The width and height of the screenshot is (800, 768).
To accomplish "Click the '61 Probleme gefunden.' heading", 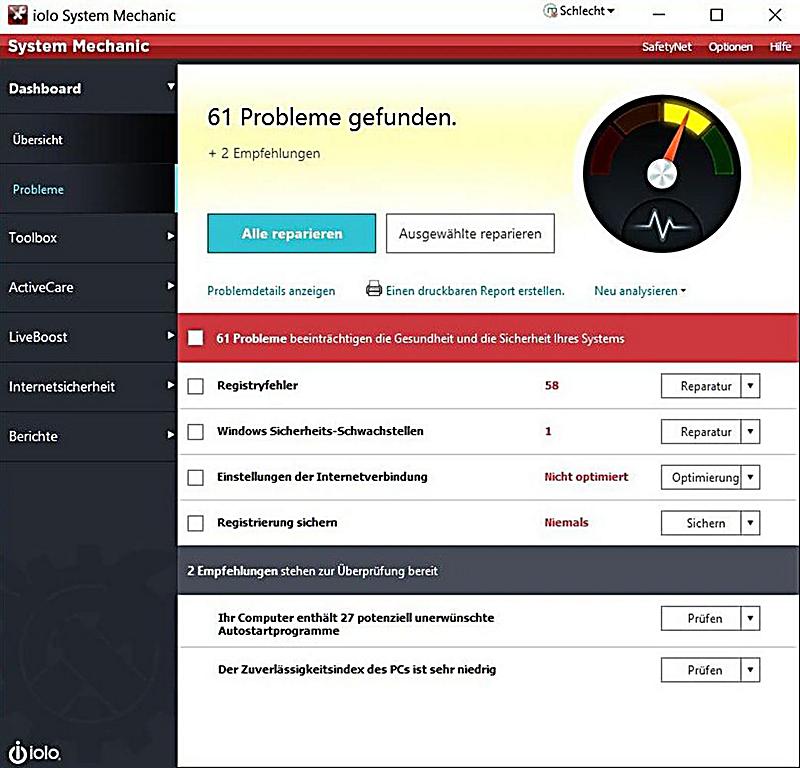I will 332,117.
